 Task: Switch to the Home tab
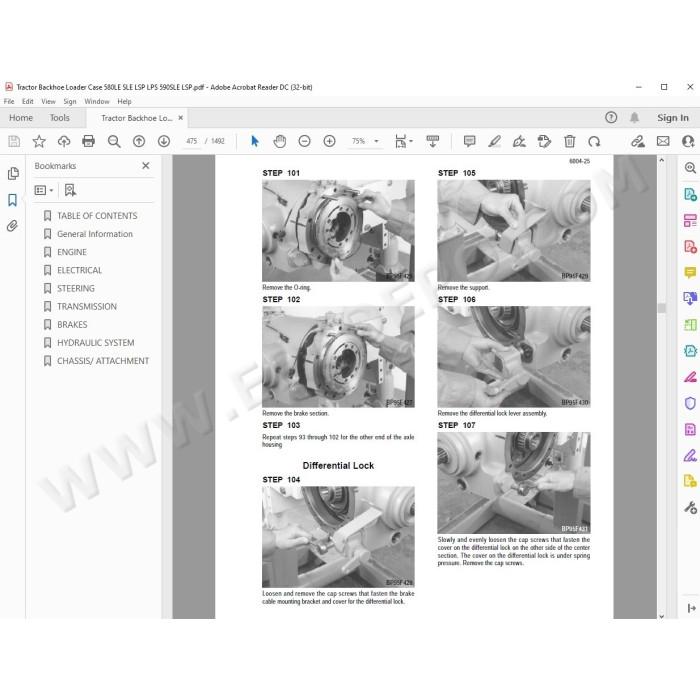(21, 118)
